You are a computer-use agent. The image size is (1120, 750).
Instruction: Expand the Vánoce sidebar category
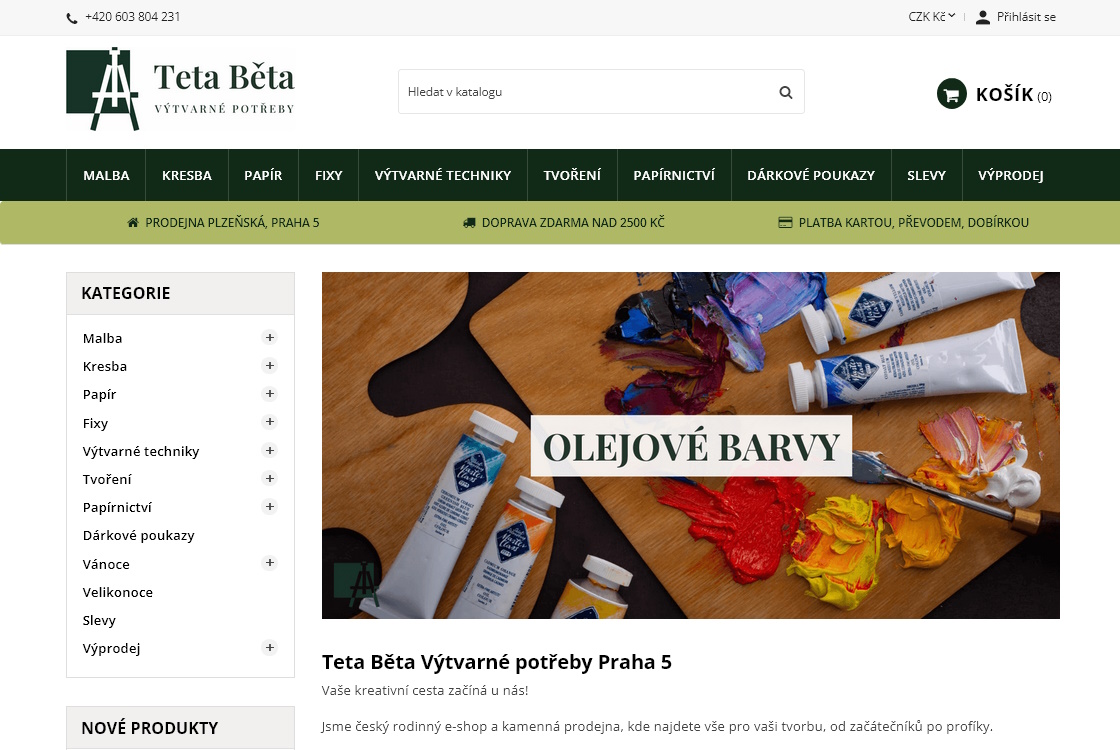tap(270, 563)
